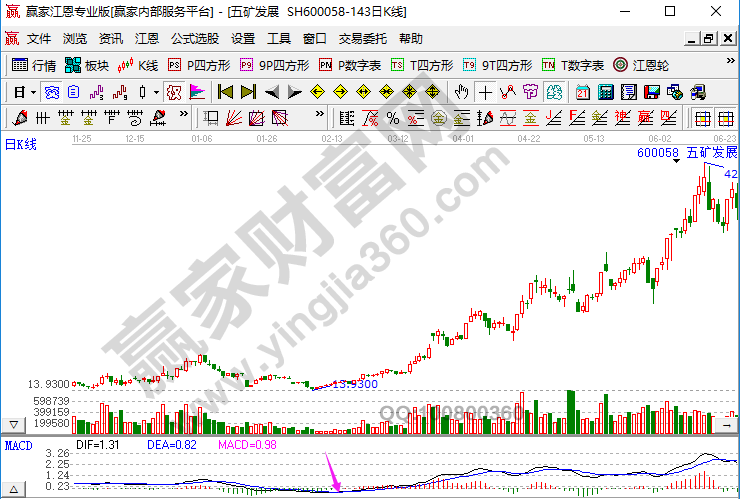Image resolution: width=740 pixels, height=499 pixels.
Task: Select the F angle lines tool
Action: click(577, 118)
